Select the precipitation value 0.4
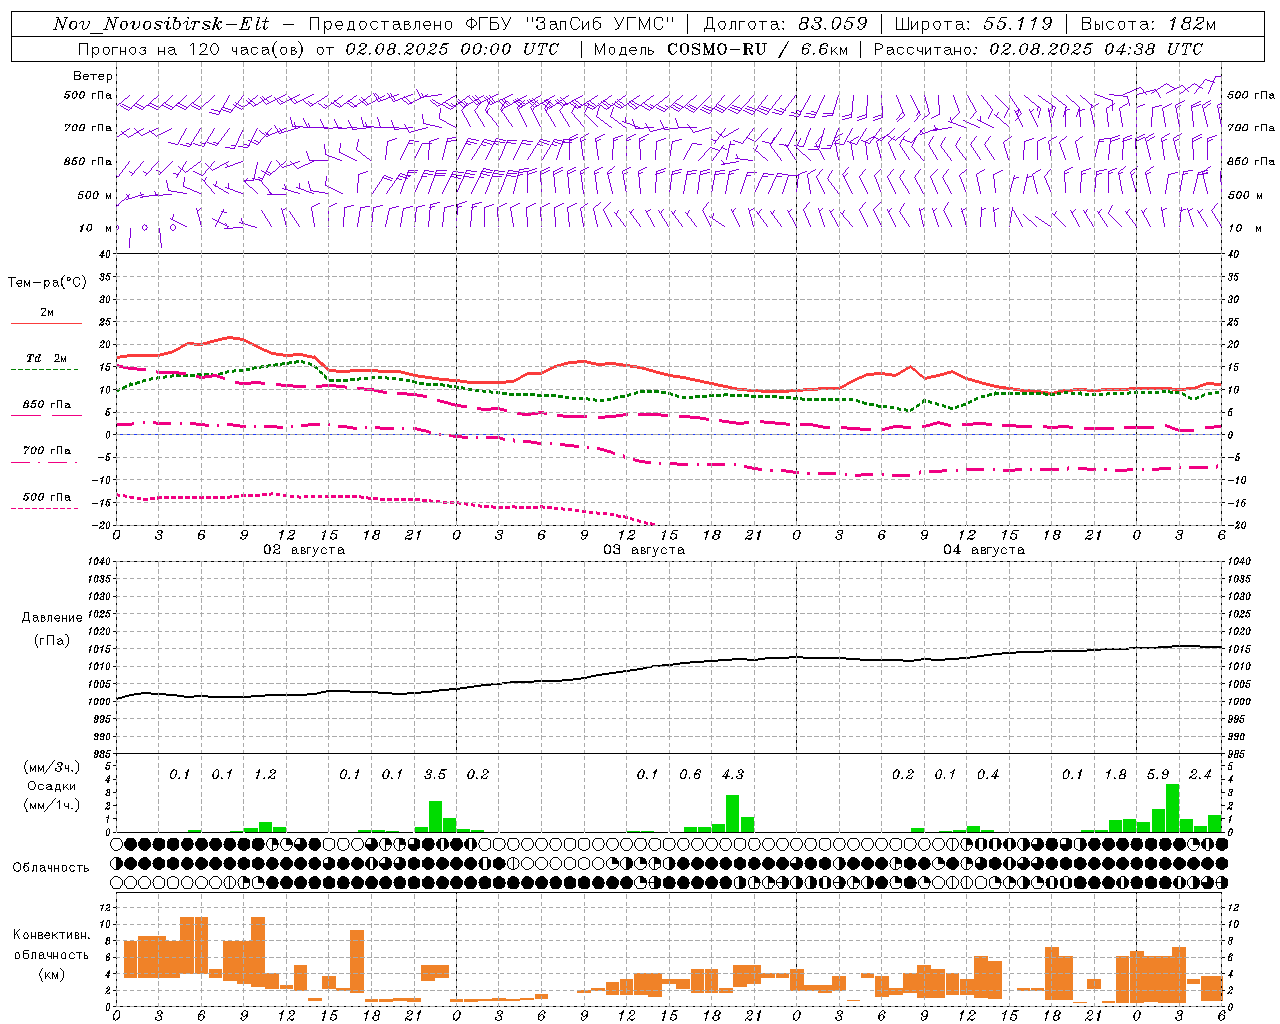 pyautogui.click(x=988, y=775)
